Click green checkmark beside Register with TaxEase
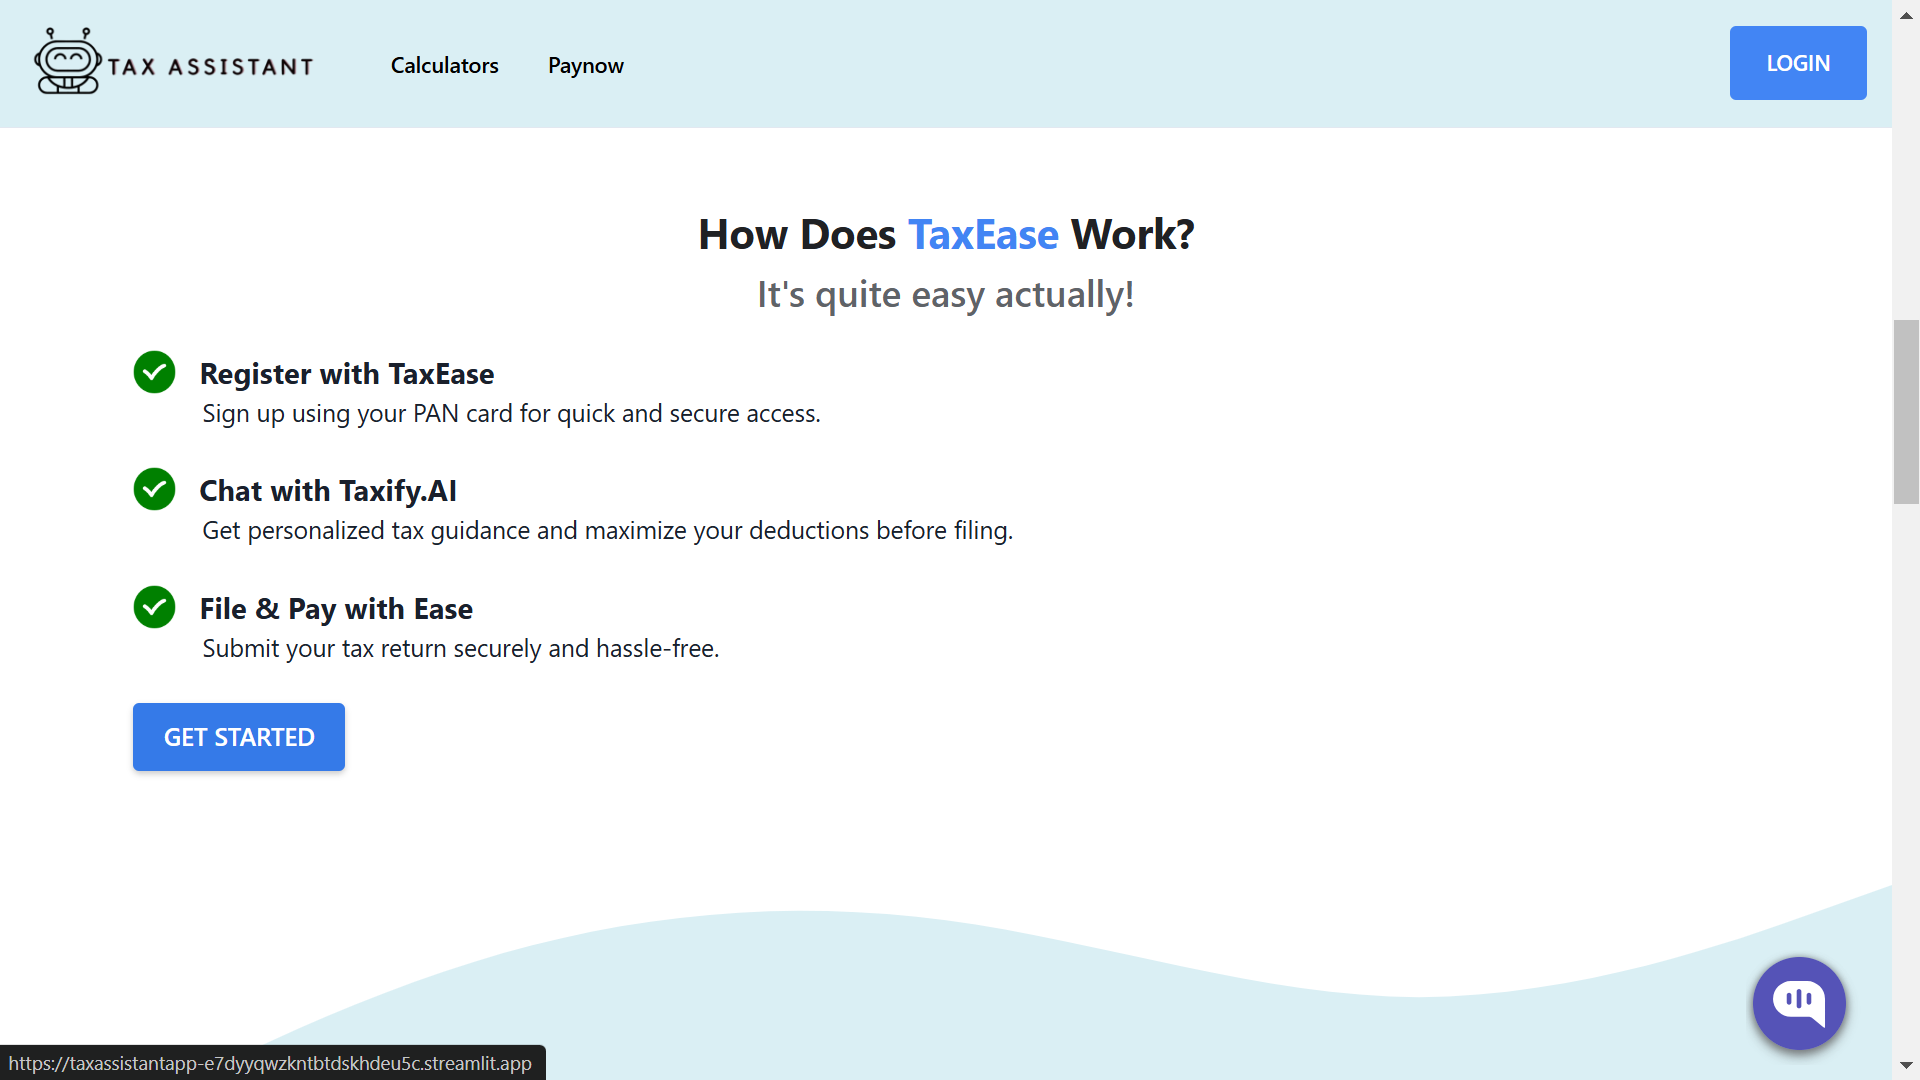This screenshot has width=1920, height=1080. (x=154, y=372)
